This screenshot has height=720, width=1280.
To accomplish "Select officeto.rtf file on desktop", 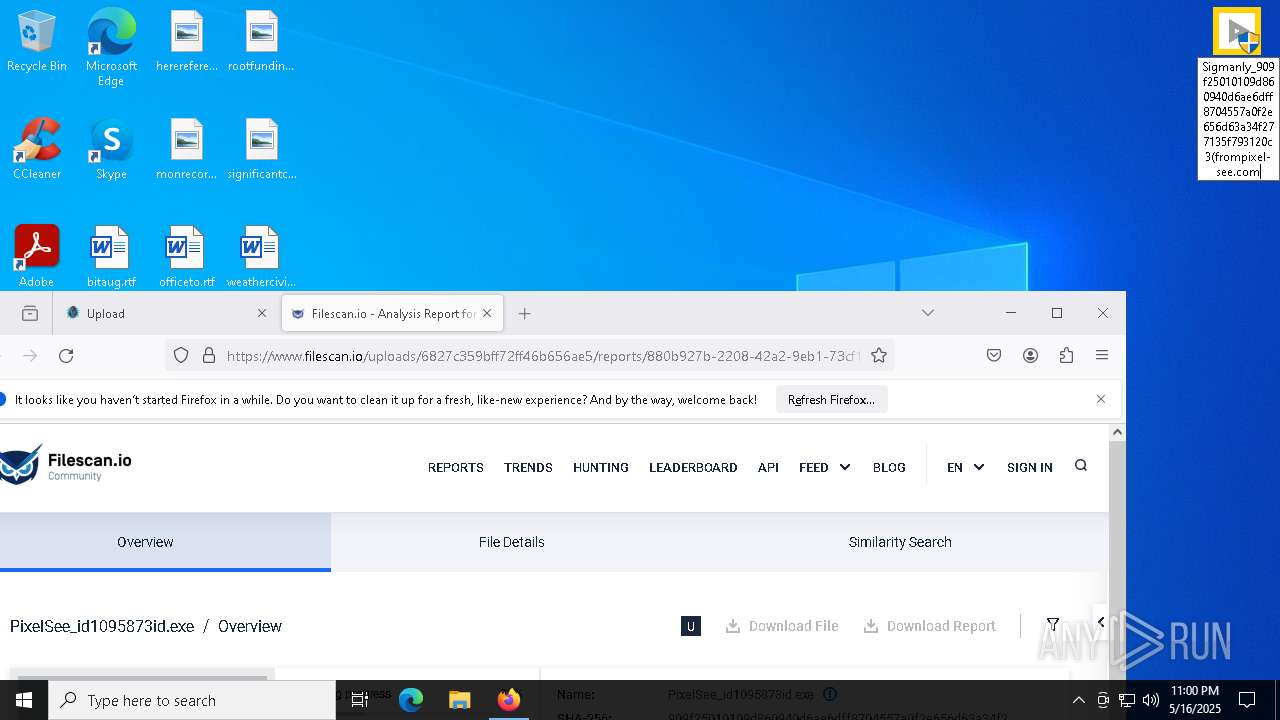I will 186,256.
